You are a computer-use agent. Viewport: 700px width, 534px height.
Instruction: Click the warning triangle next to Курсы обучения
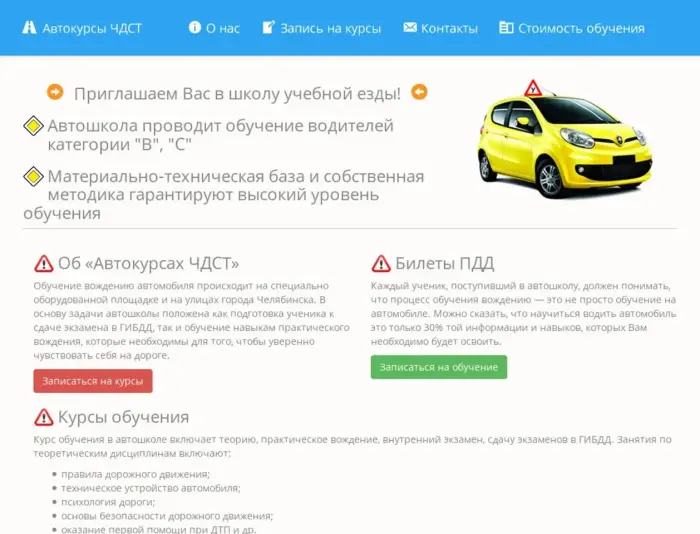(x=44, y=417)
